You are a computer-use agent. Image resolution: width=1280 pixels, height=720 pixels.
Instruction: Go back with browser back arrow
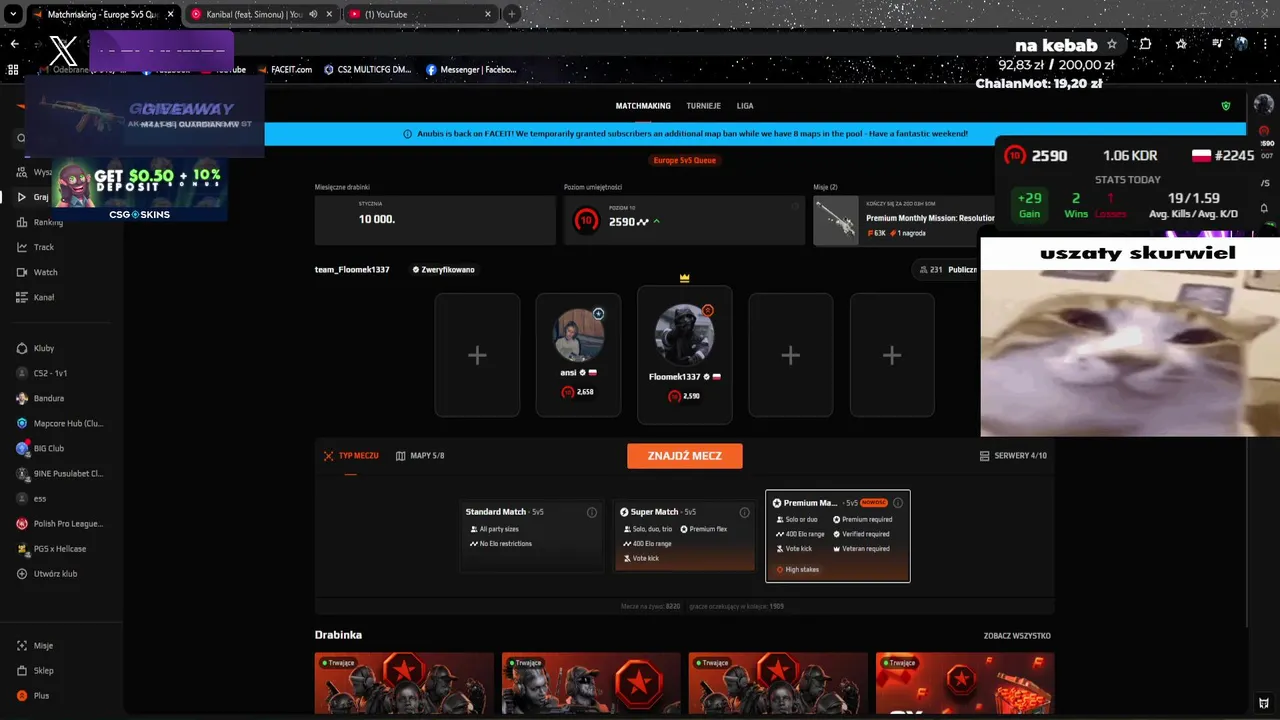[14, 44]
